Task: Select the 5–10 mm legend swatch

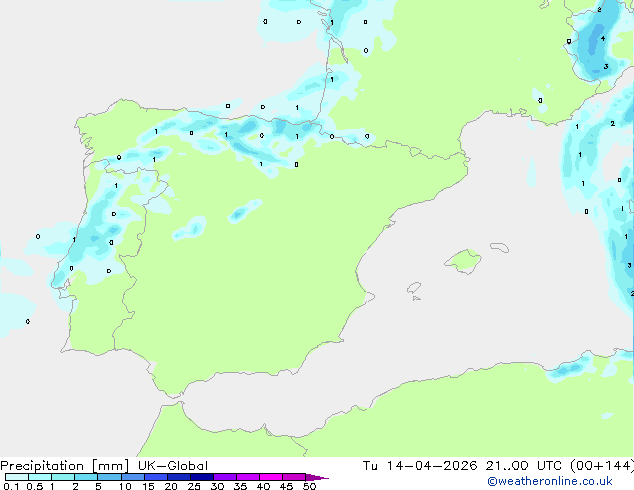Action: 109,477
